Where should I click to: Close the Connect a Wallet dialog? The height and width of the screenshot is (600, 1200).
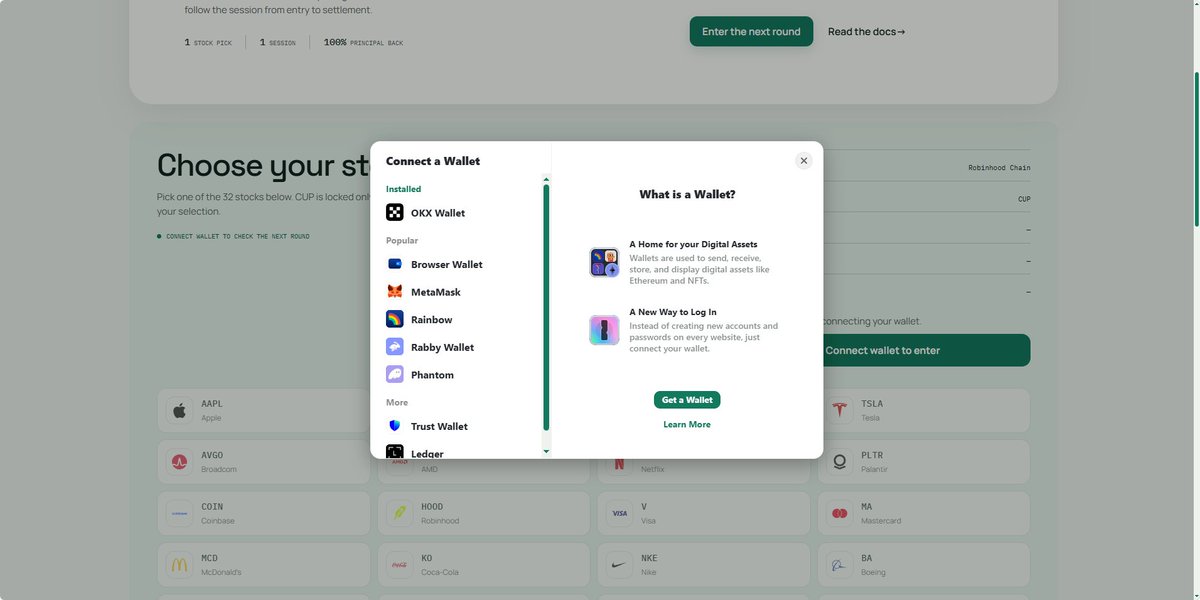coord(804,161)
